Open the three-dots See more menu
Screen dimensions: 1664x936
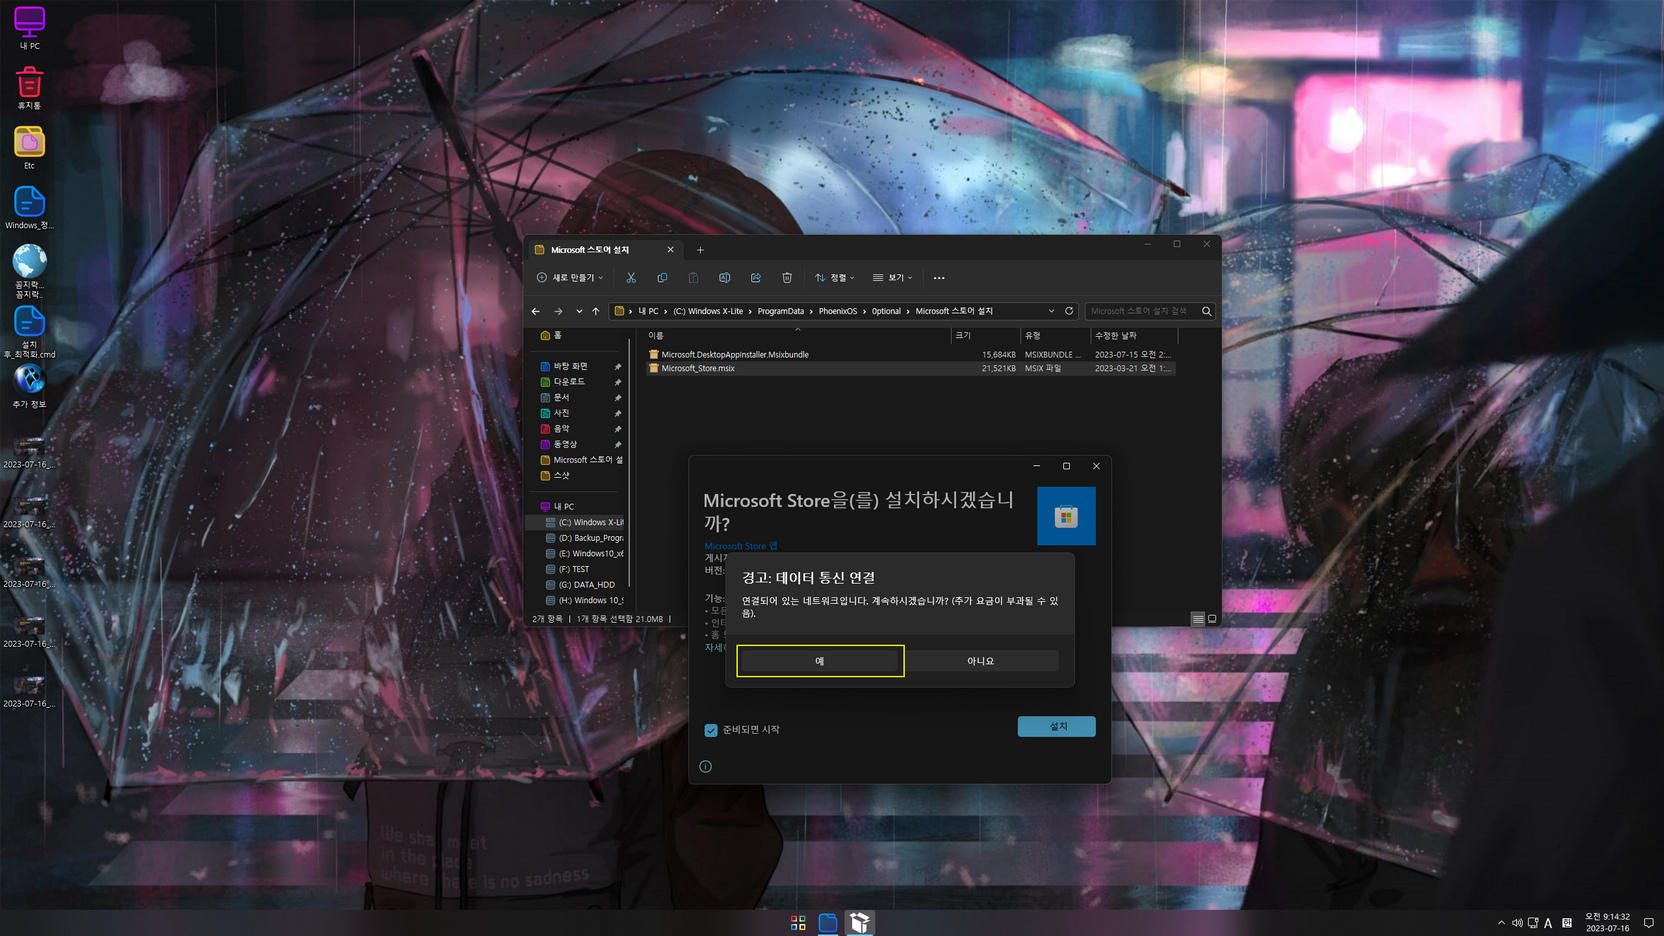point(939,278)
